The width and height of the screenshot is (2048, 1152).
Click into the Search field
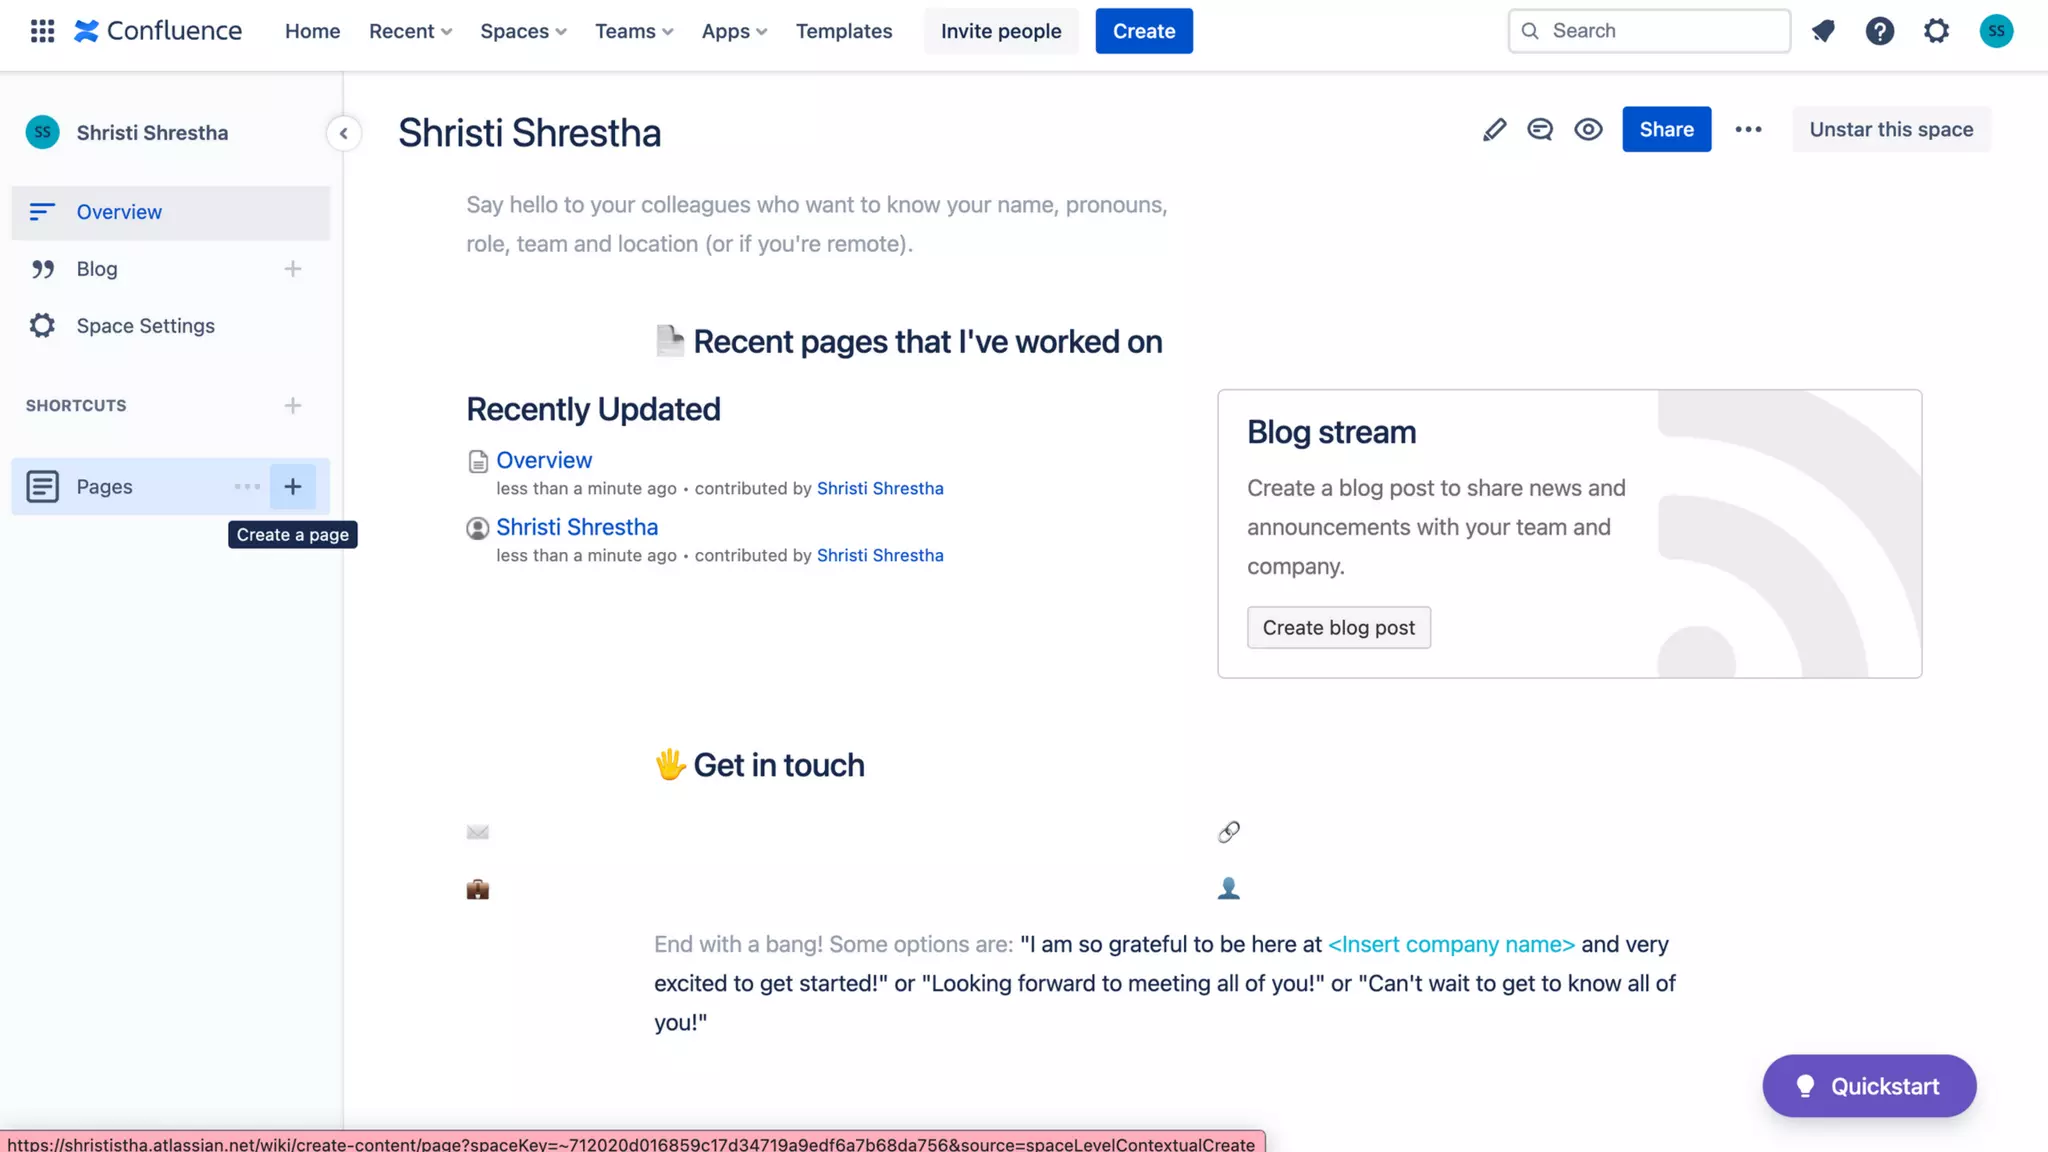coord(1660,31)
